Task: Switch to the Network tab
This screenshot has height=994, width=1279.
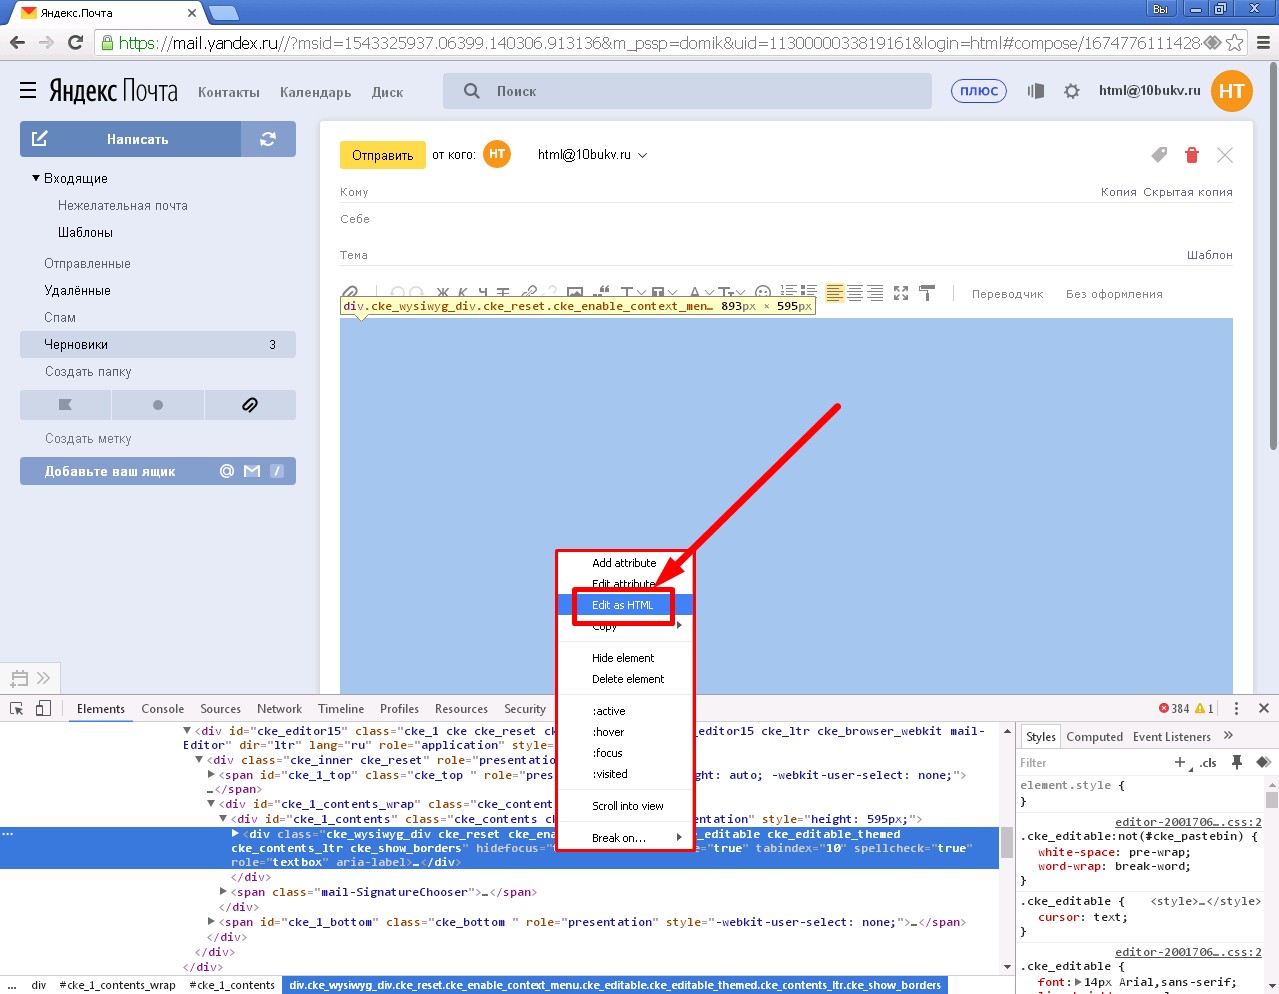Action: coord(279,708)
